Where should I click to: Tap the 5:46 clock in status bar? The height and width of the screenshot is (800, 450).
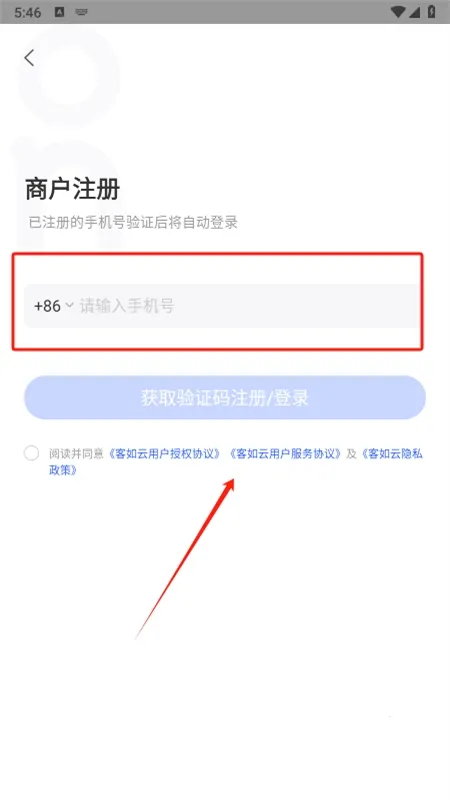click(x=28, y=12)
